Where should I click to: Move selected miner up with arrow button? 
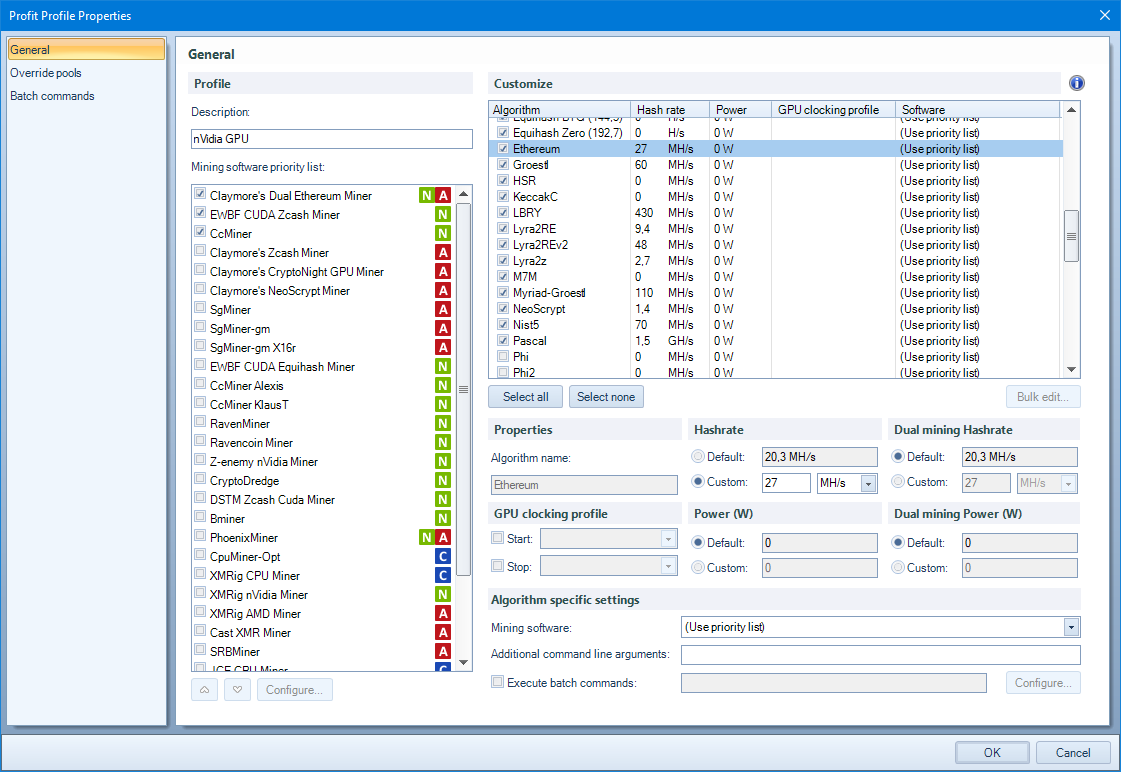(204, 690)
